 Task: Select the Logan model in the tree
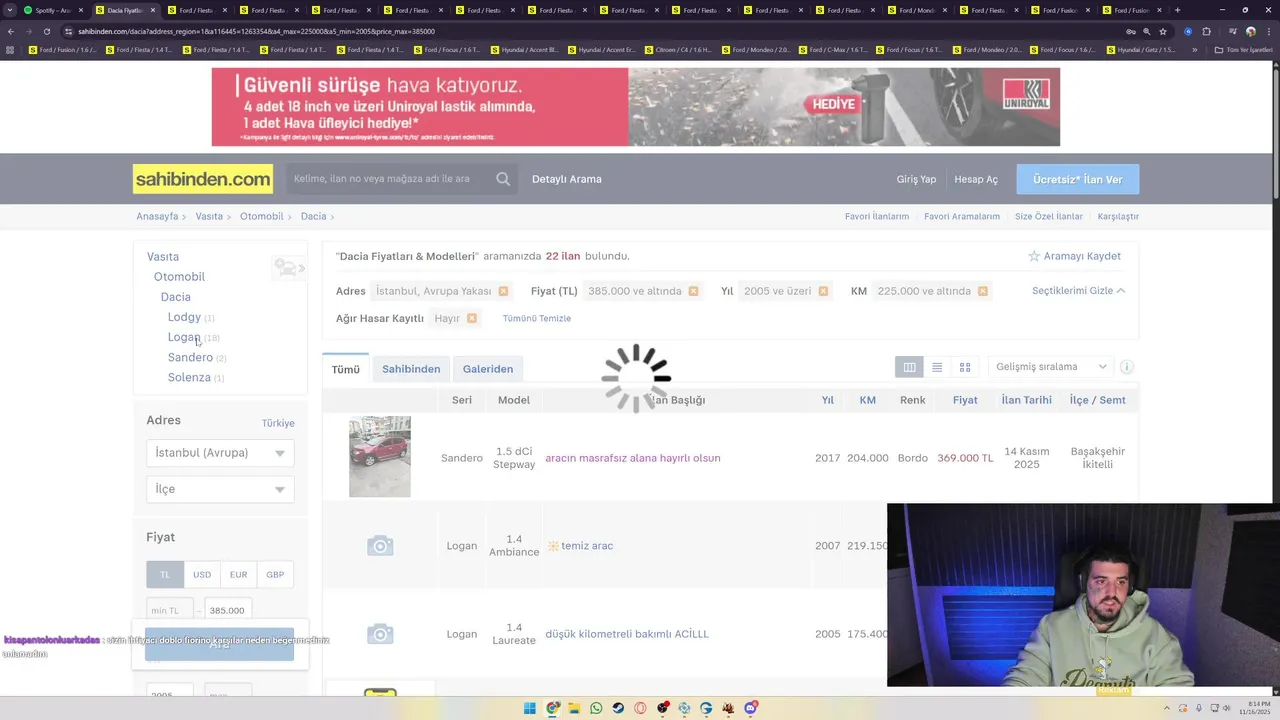tap(184, 337)
